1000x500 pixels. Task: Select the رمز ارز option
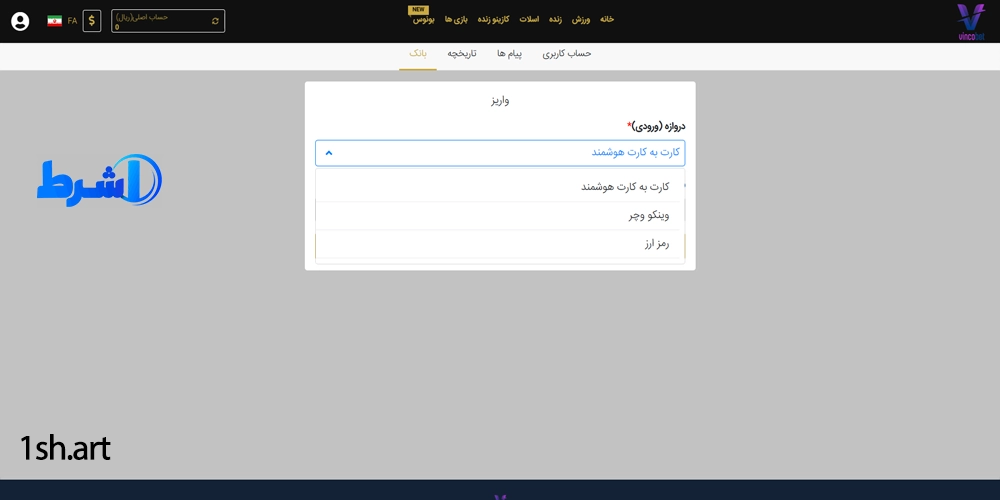tap(500, 244)
